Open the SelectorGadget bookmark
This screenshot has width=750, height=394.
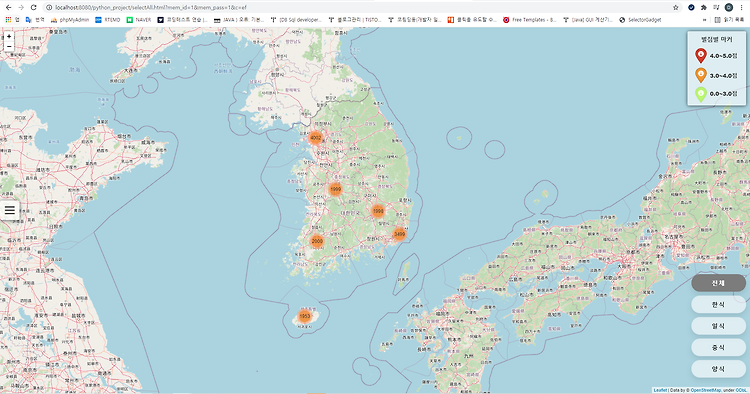[x=640, y=20]
